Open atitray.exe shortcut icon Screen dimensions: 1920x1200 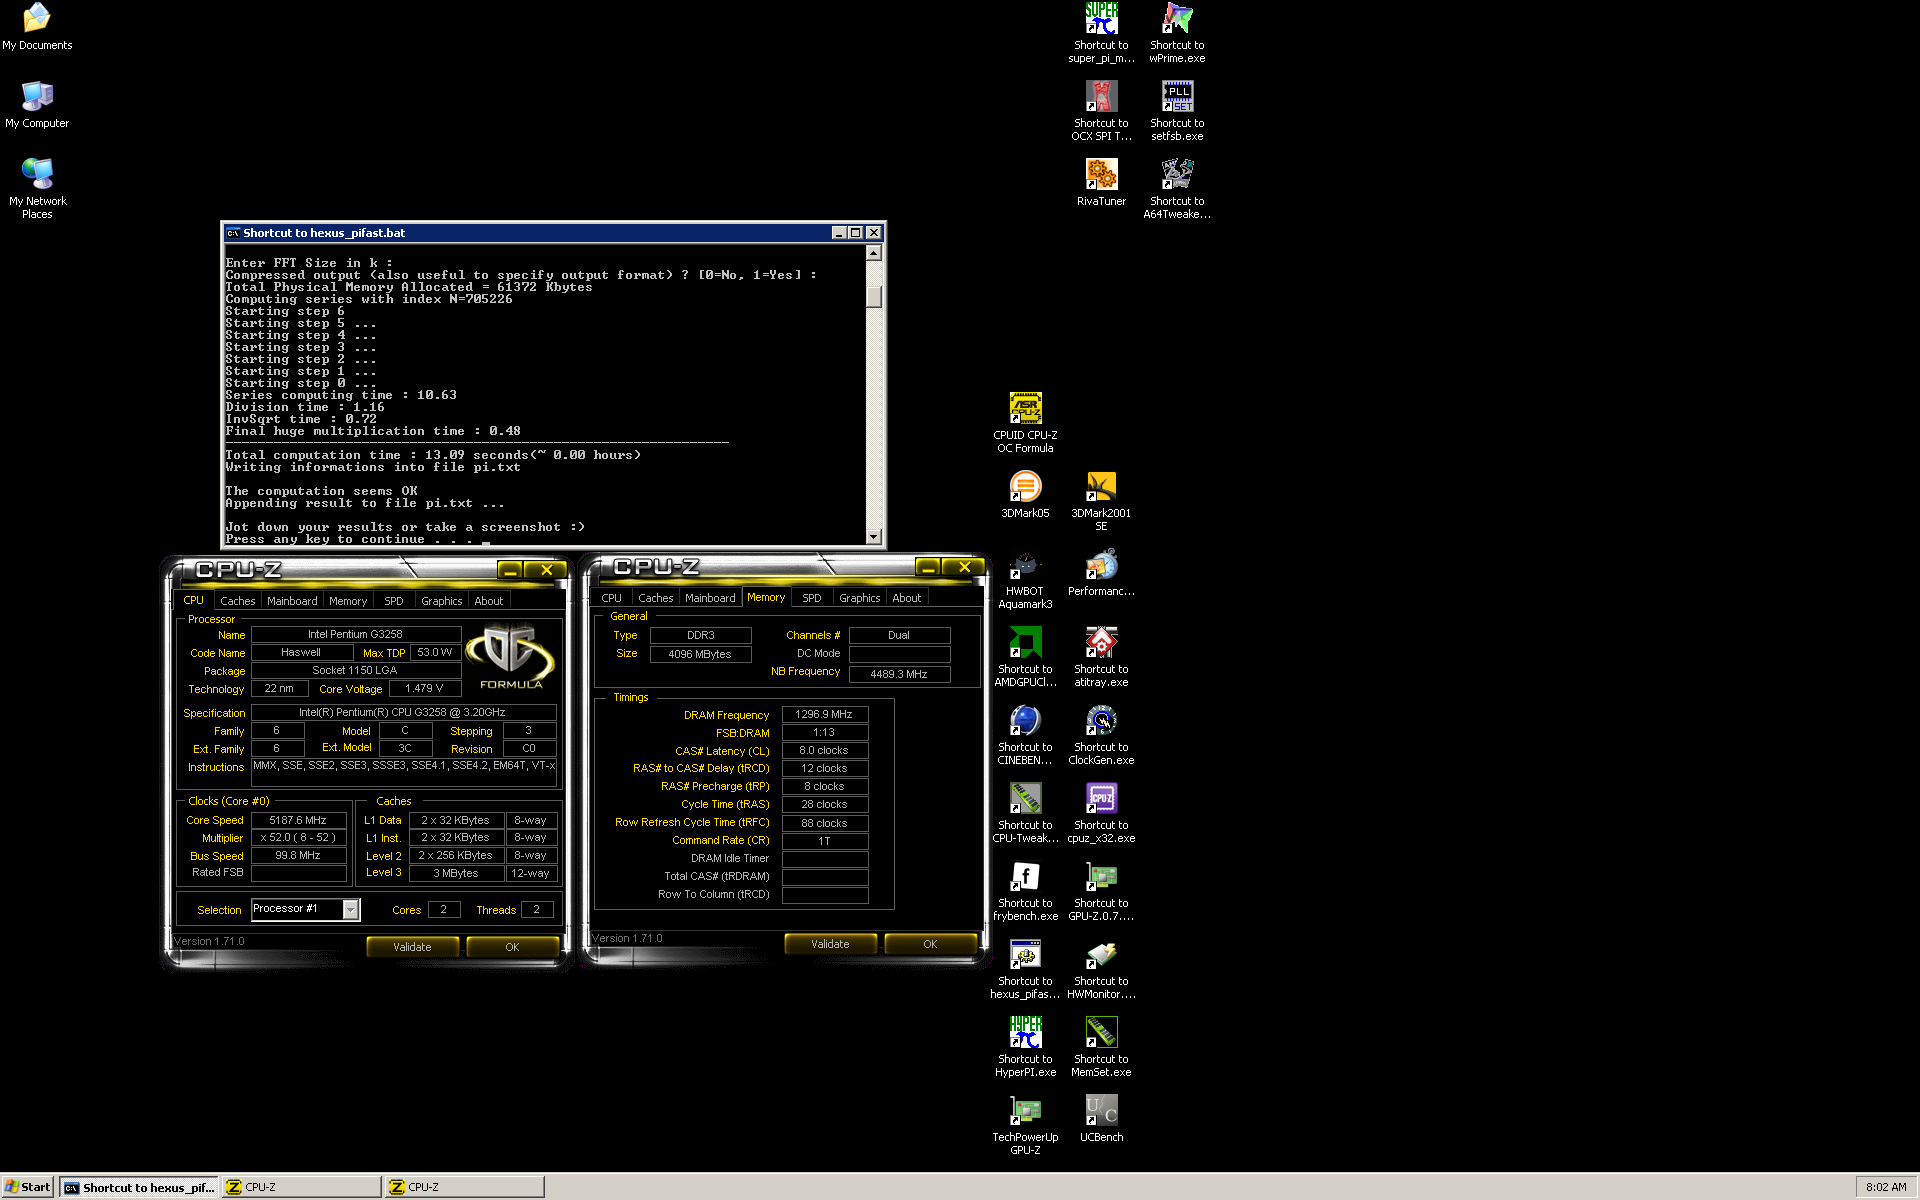coord(1101,657)
